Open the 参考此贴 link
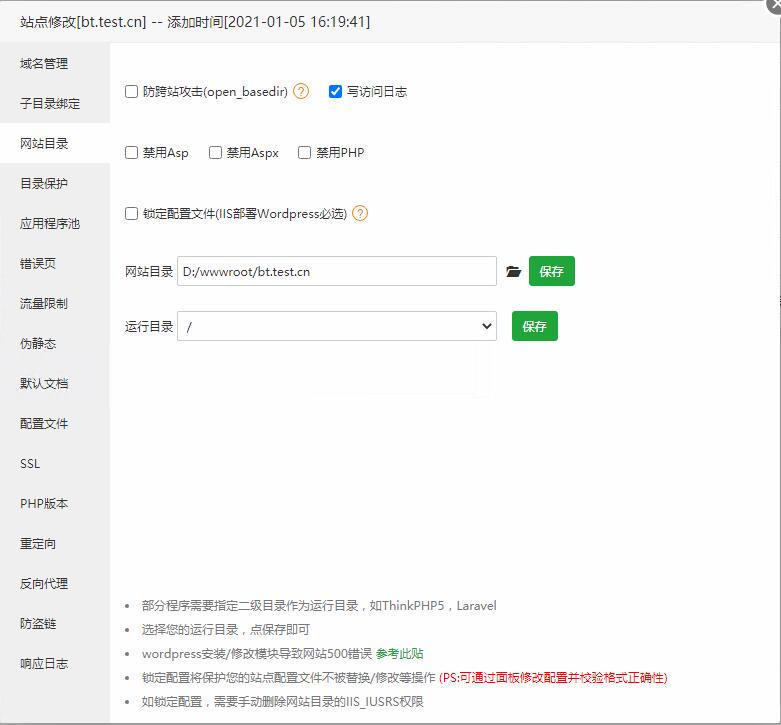This screenshot has width=781, height=725. point(399,653)
